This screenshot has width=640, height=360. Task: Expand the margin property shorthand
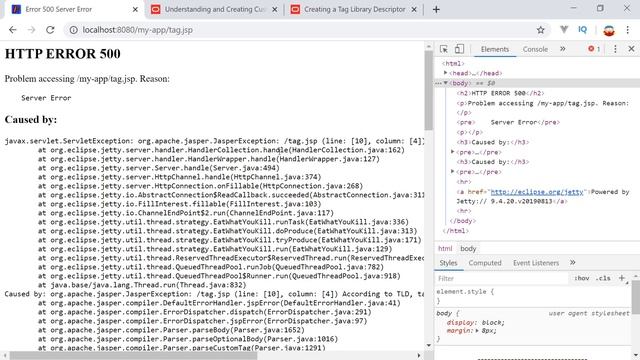(x=477, y=331)
